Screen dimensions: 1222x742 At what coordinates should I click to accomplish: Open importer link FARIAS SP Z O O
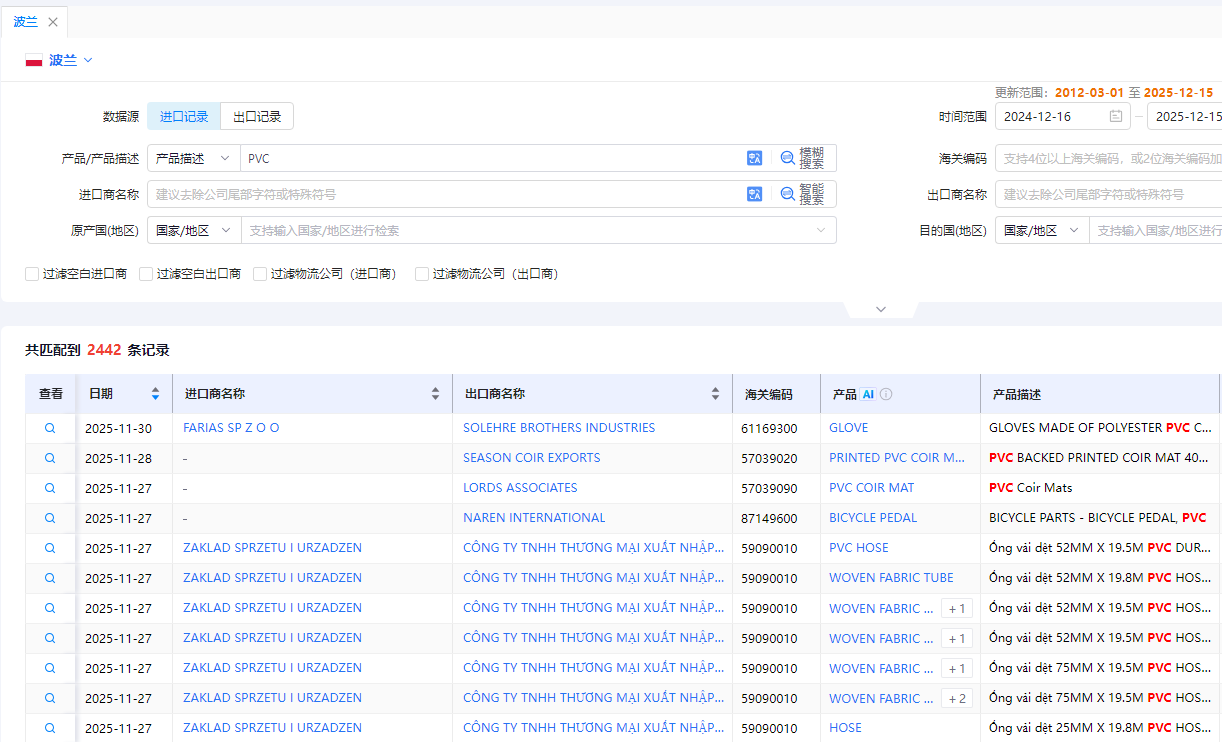tap(232, 427)
